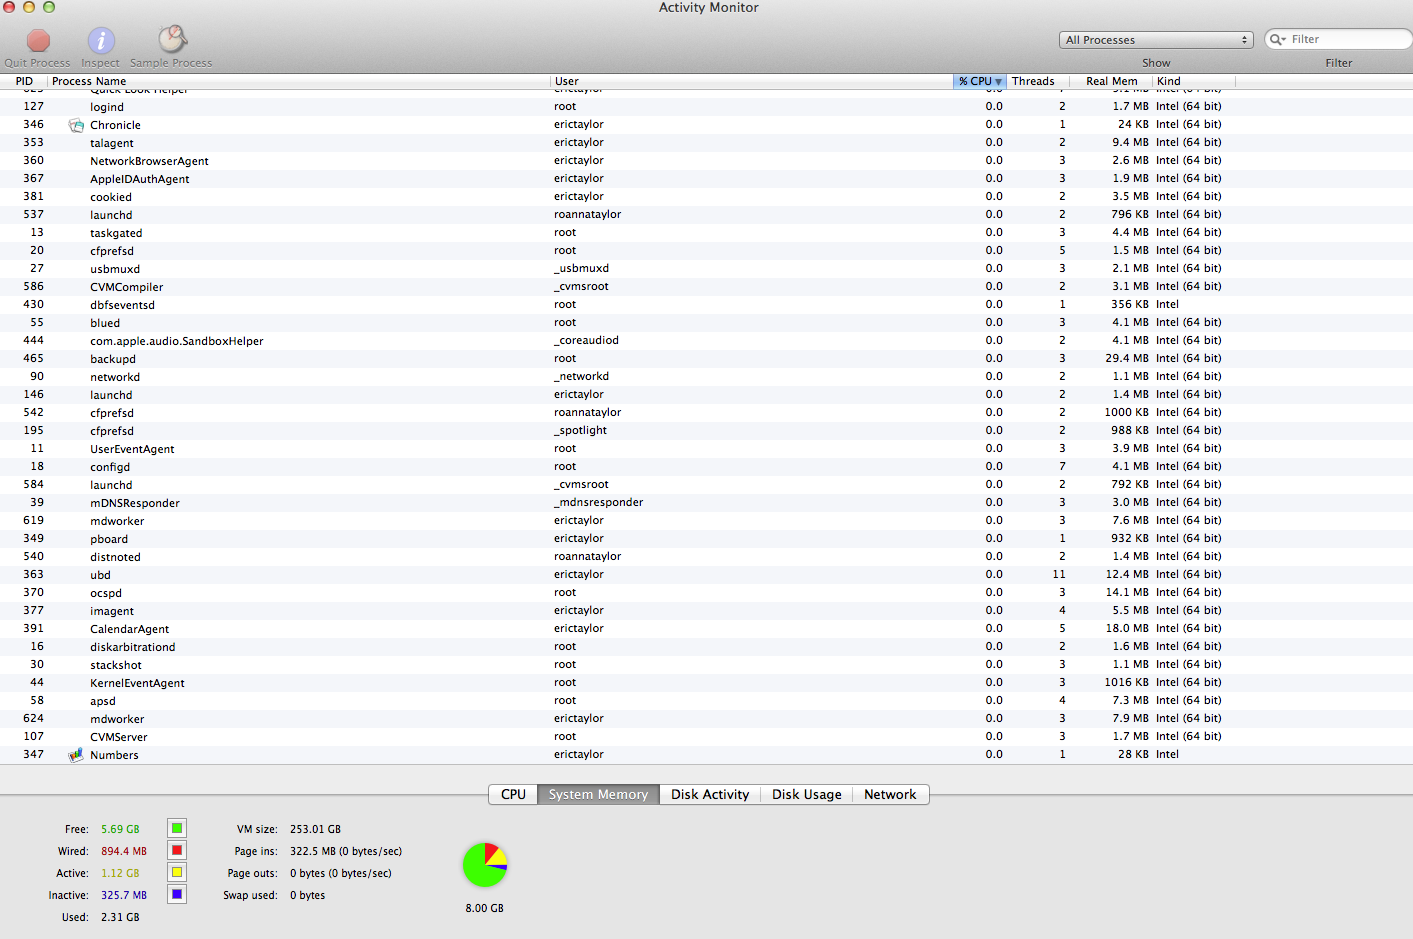
Task: Click in the Filter search field
Action: pos(1338,39)
